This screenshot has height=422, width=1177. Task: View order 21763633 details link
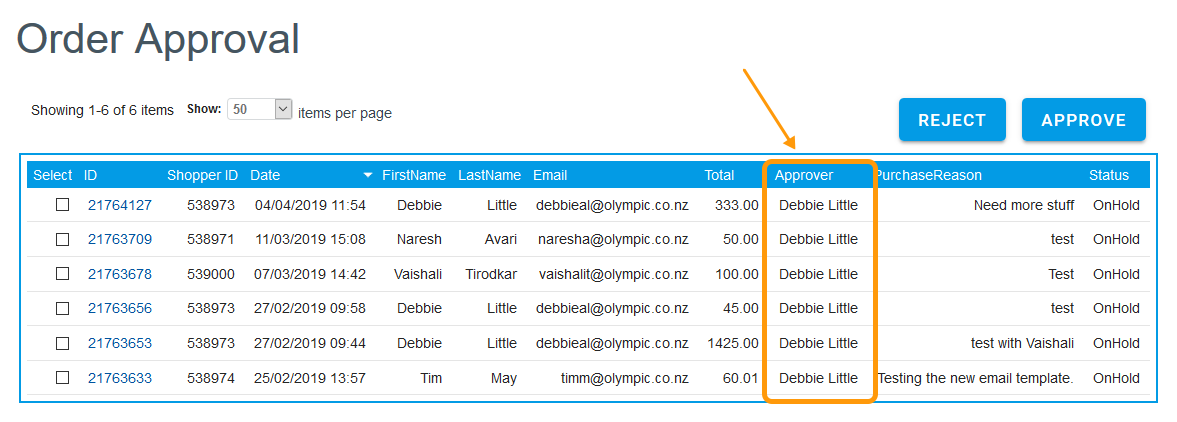120,378
